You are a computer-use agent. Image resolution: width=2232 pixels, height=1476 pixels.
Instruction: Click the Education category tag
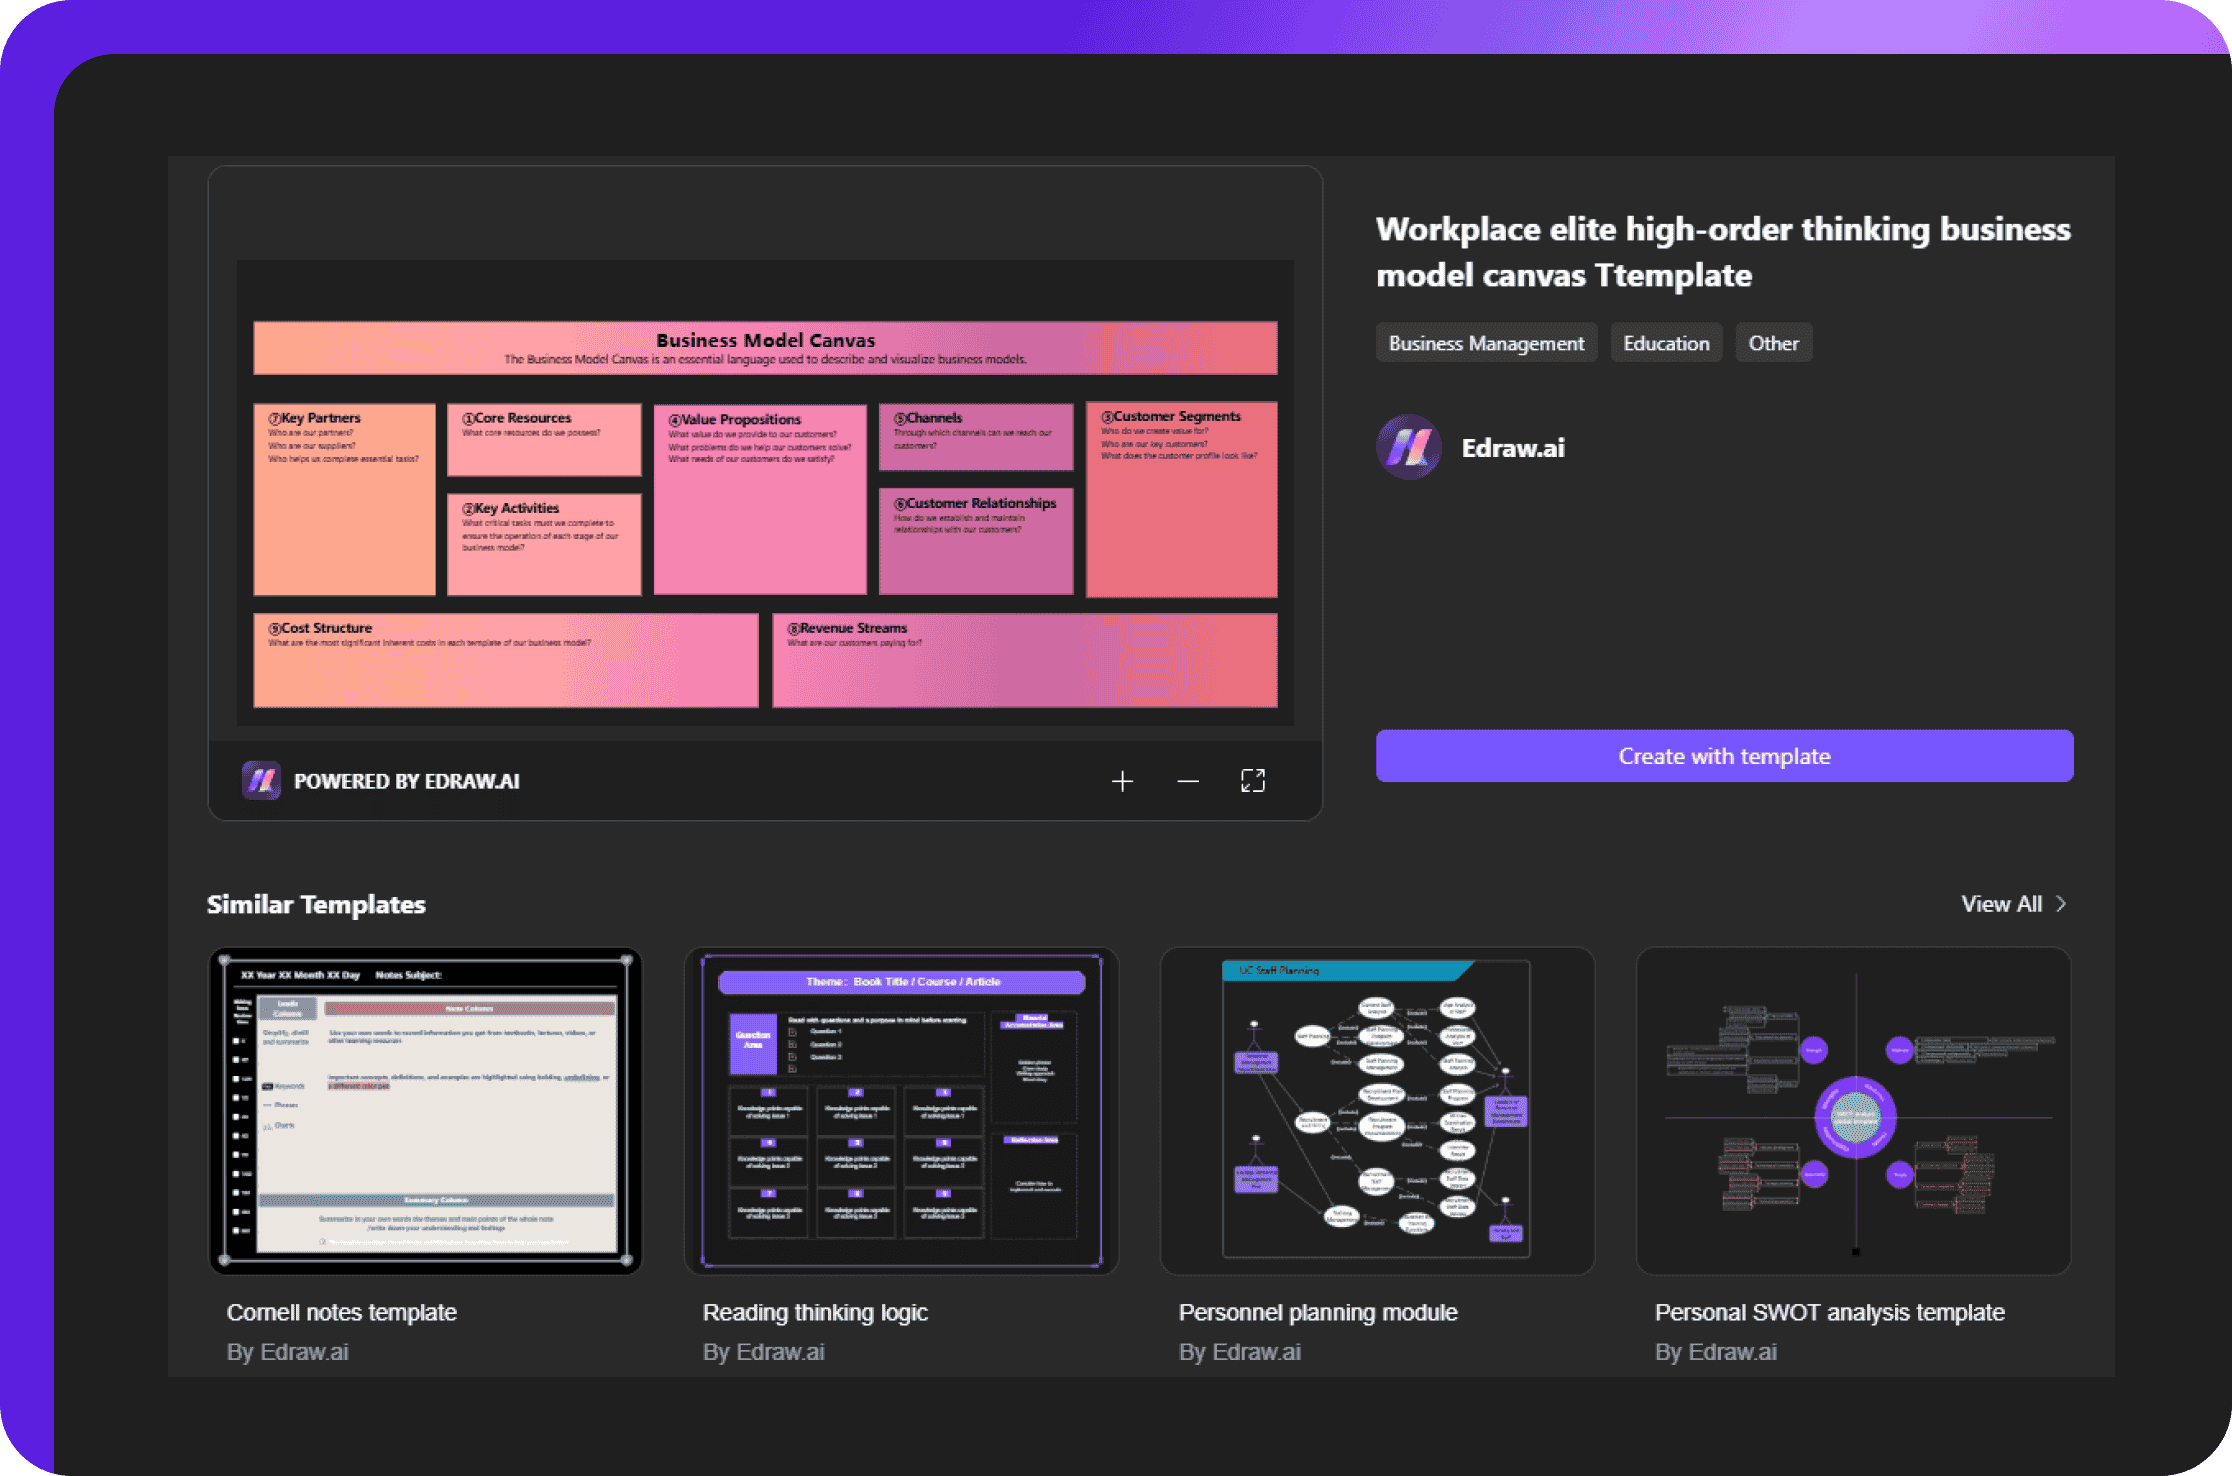tap(1669, 344)
